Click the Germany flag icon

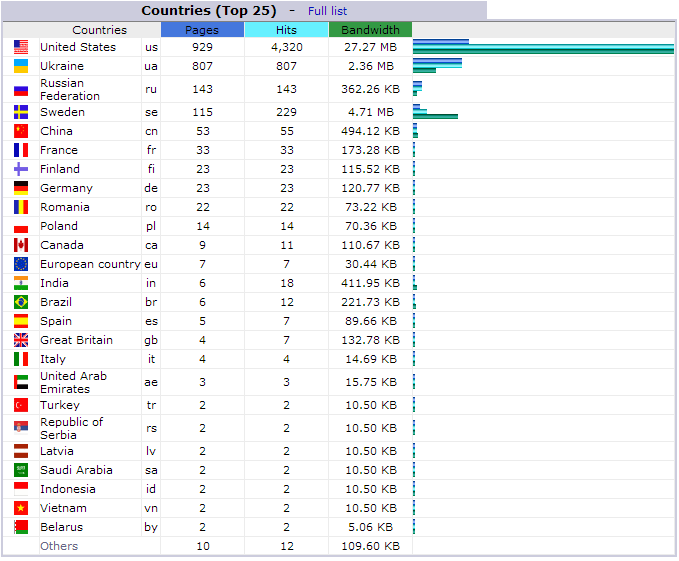21,188
